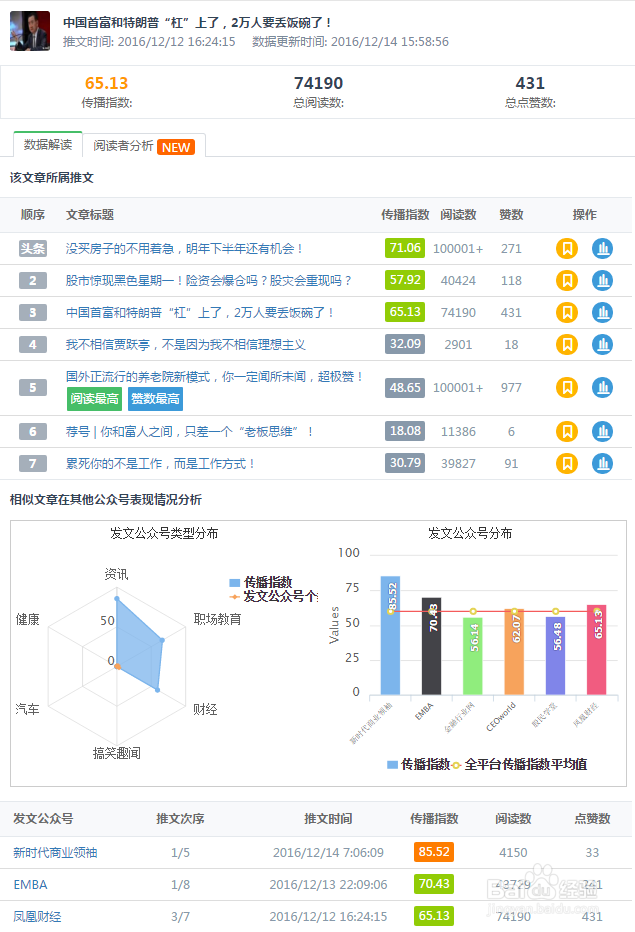Click the blue 85.52 bar
Viewport: 635px width, 932px height.
pos(390,635)
